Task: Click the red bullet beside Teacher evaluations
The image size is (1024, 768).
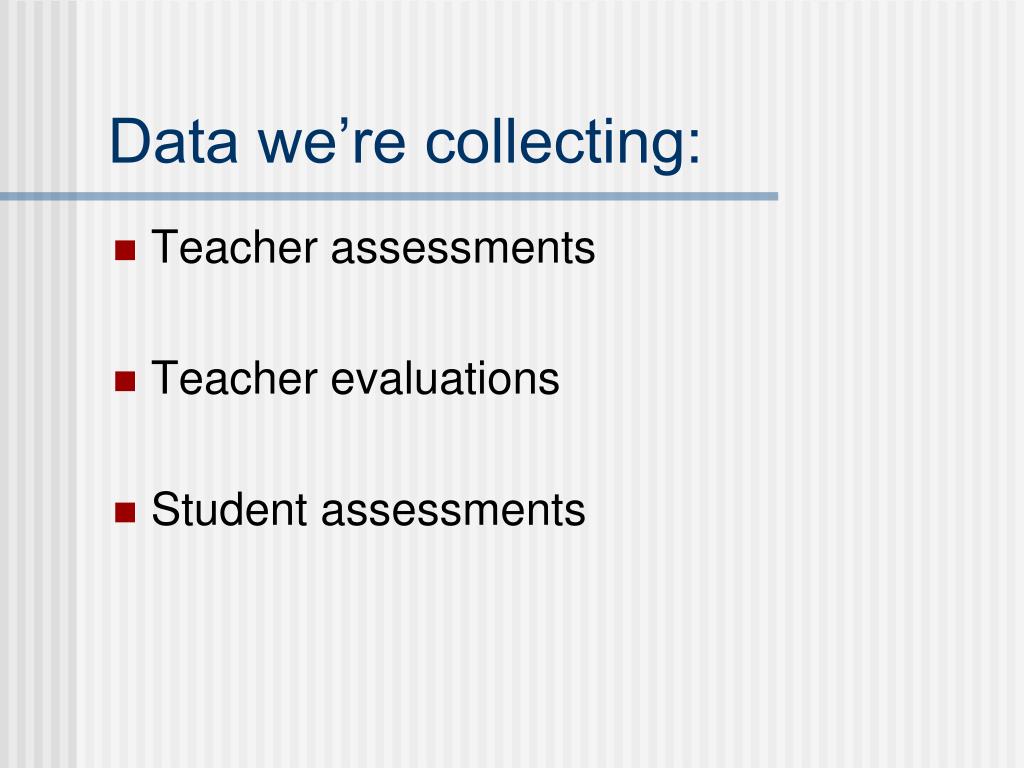Action: tap(125, 381)
